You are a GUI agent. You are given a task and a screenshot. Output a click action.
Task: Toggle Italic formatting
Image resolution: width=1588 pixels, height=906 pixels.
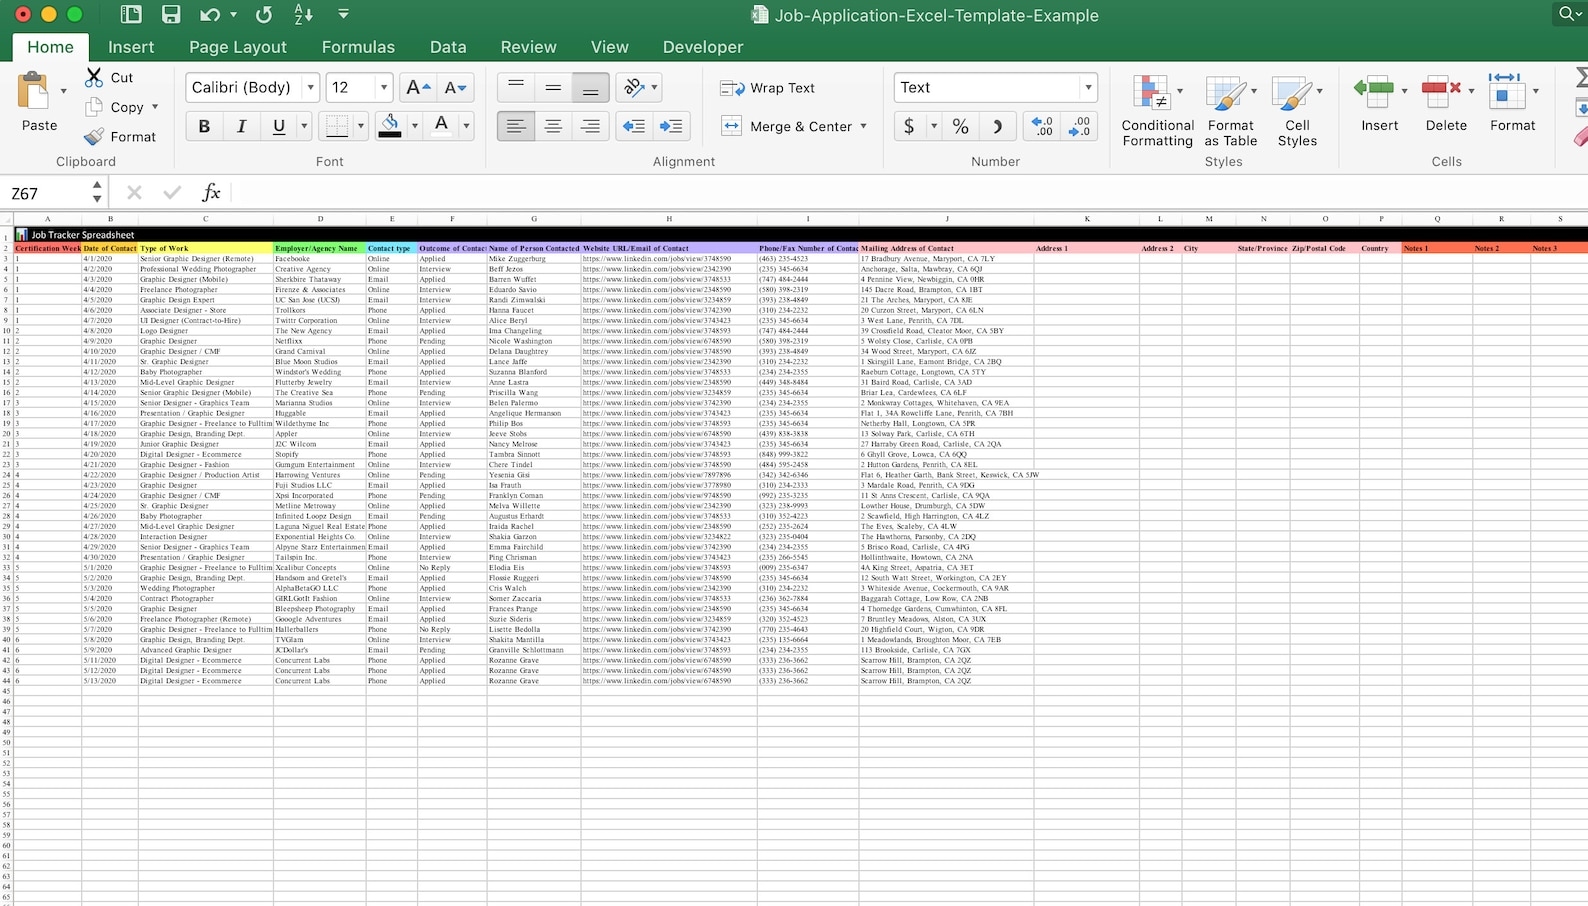pyautogui.click(x=241, y=126)
